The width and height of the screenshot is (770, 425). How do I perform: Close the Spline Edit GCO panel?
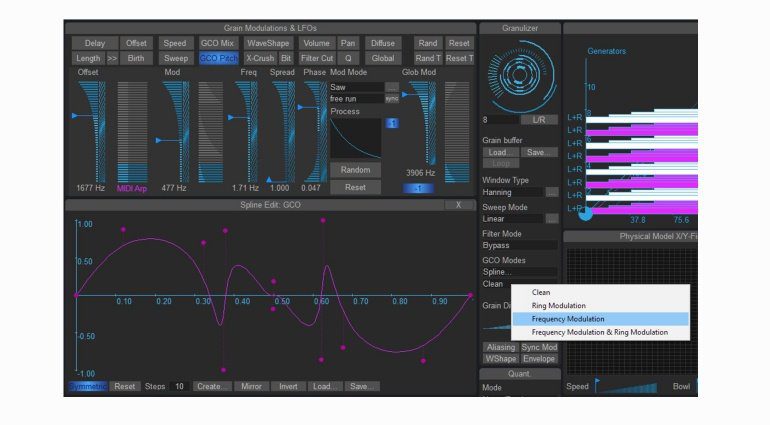[459, 205]
